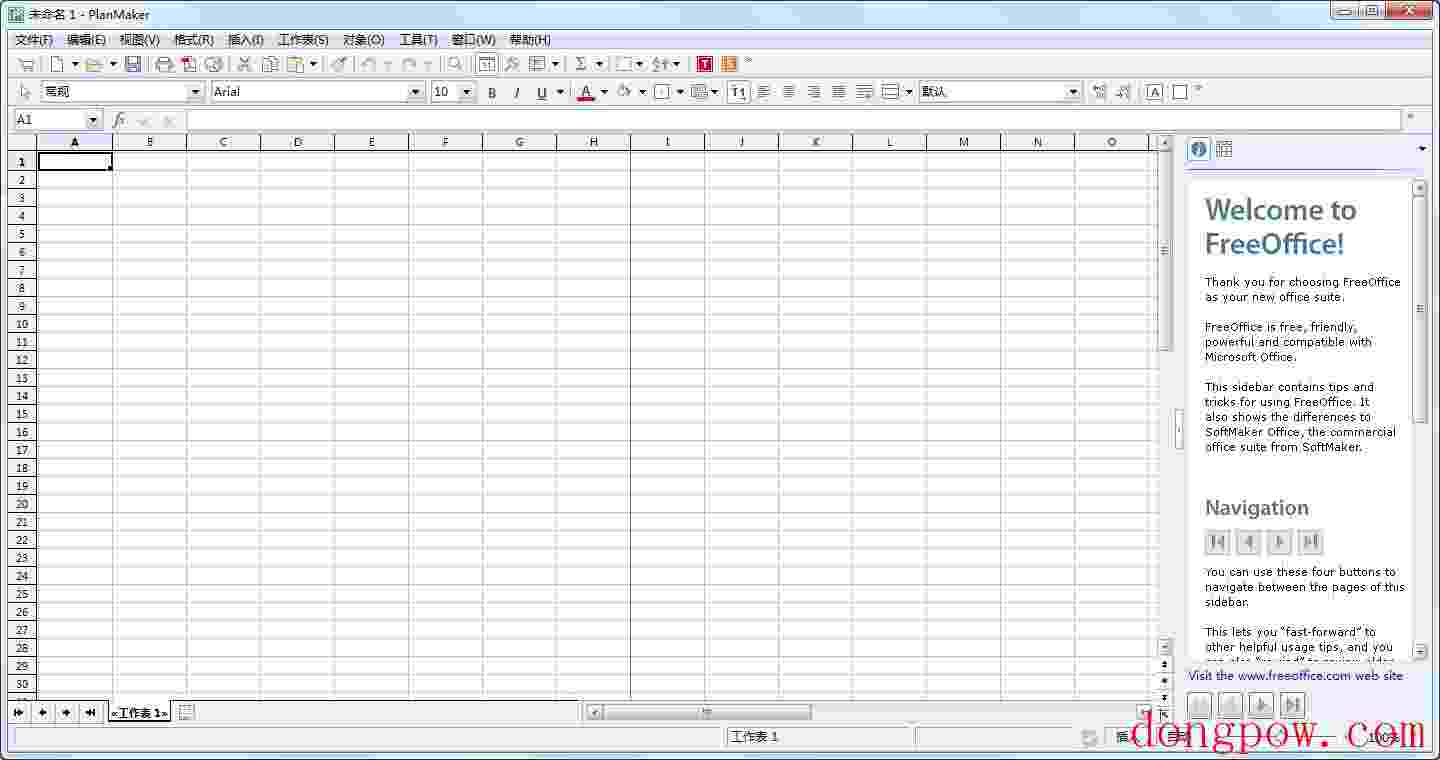Select column header D
This screenshot has width=1440, height=760.
point(297,142)
